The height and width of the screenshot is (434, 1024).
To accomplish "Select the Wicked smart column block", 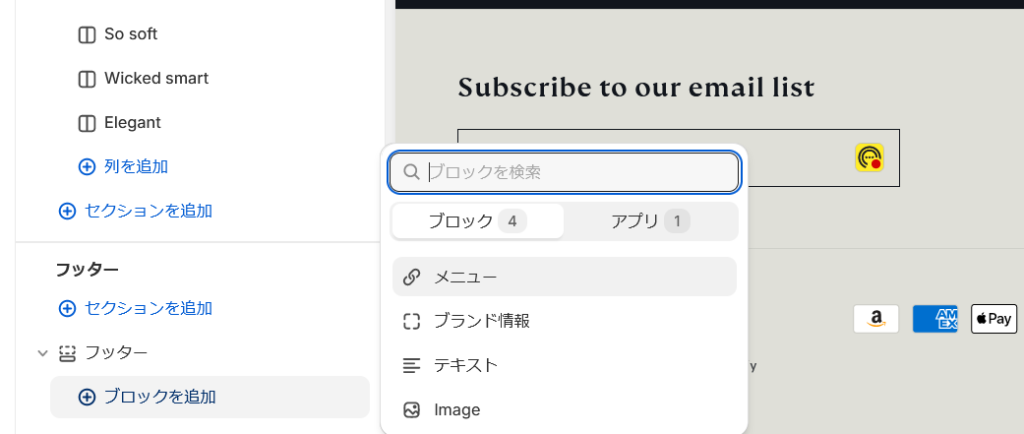I will 156,78.
